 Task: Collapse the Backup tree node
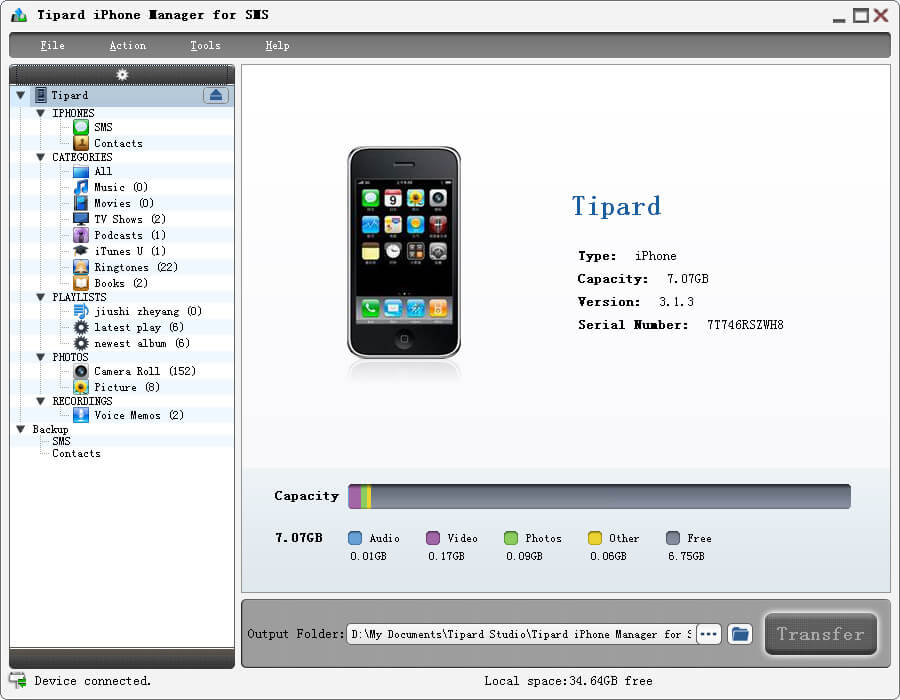21,429
